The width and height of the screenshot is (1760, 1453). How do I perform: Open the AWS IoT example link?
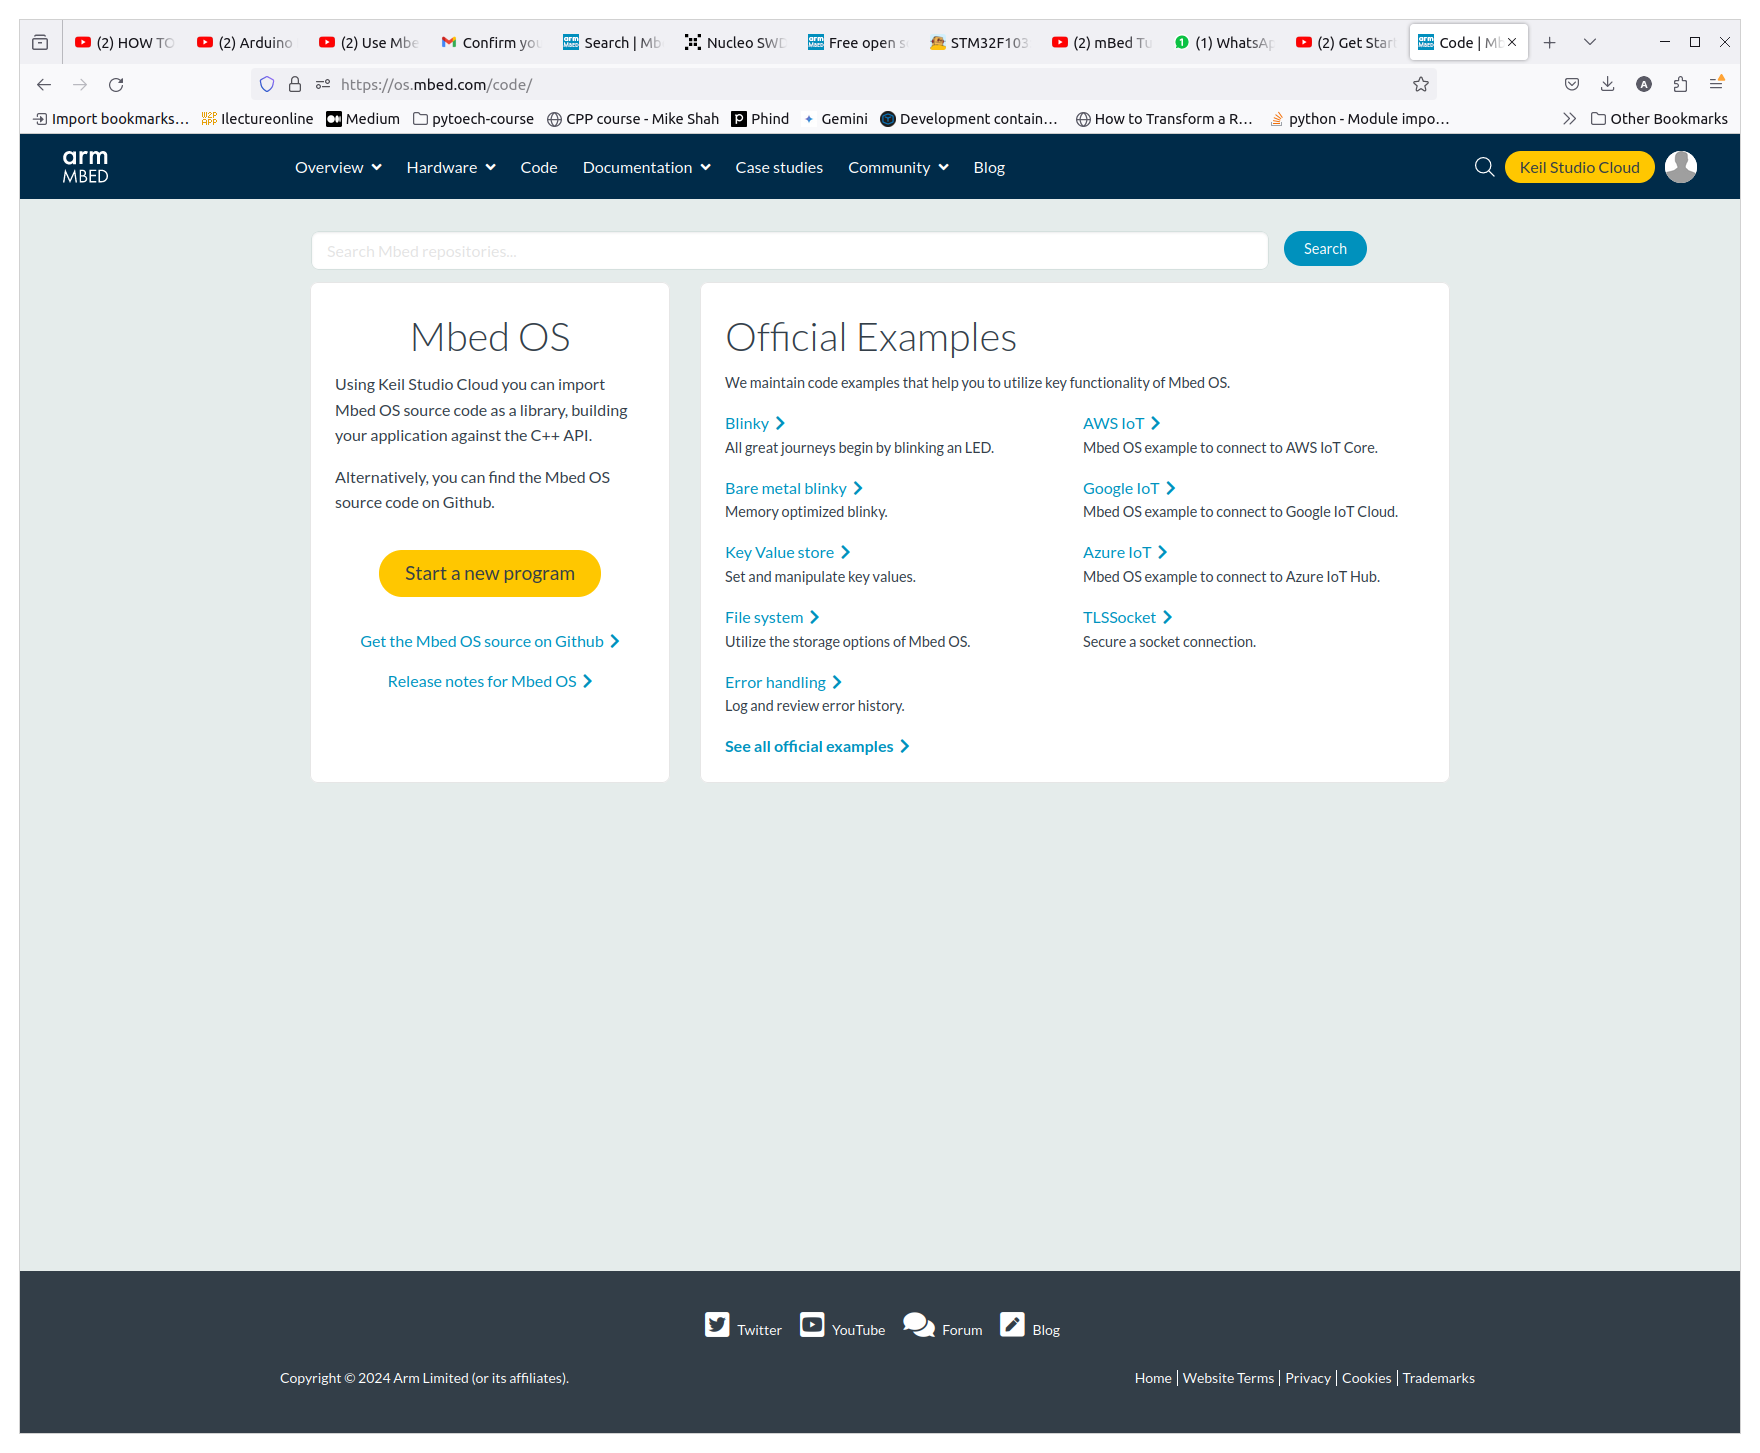tap(1122, 423)
